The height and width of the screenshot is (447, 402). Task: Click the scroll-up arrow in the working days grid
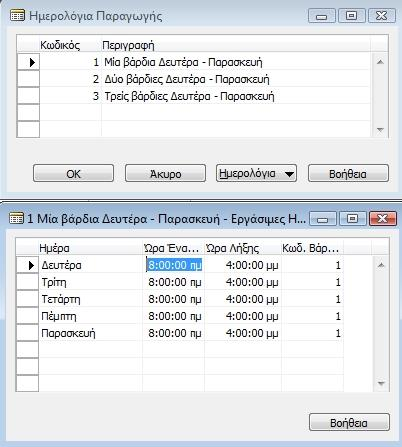381,265
